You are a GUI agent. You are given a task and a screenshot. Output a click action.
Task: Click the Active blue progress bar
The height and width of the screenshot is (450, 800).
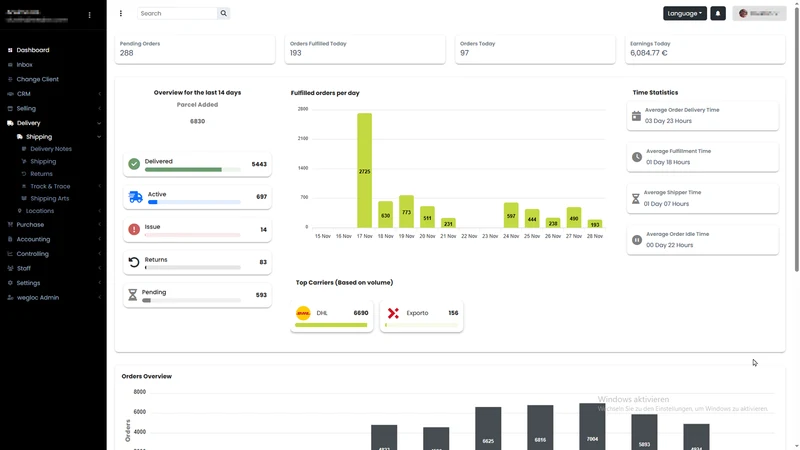coord(194,202)
